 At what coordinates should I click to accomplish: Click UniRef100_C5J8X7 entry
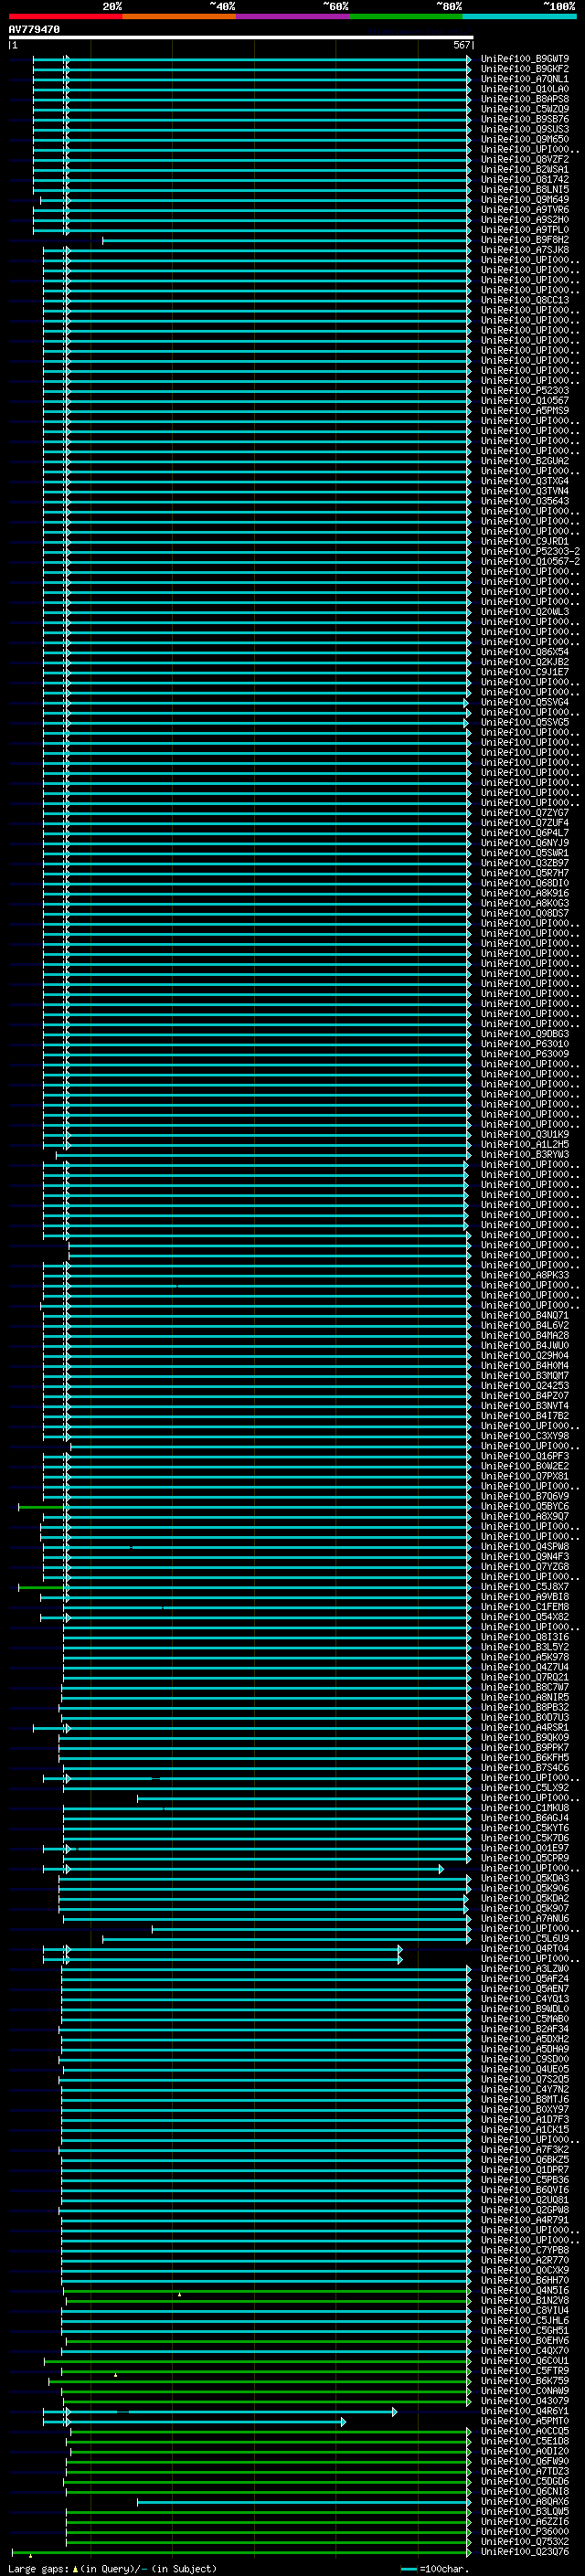click(524, 1586)
